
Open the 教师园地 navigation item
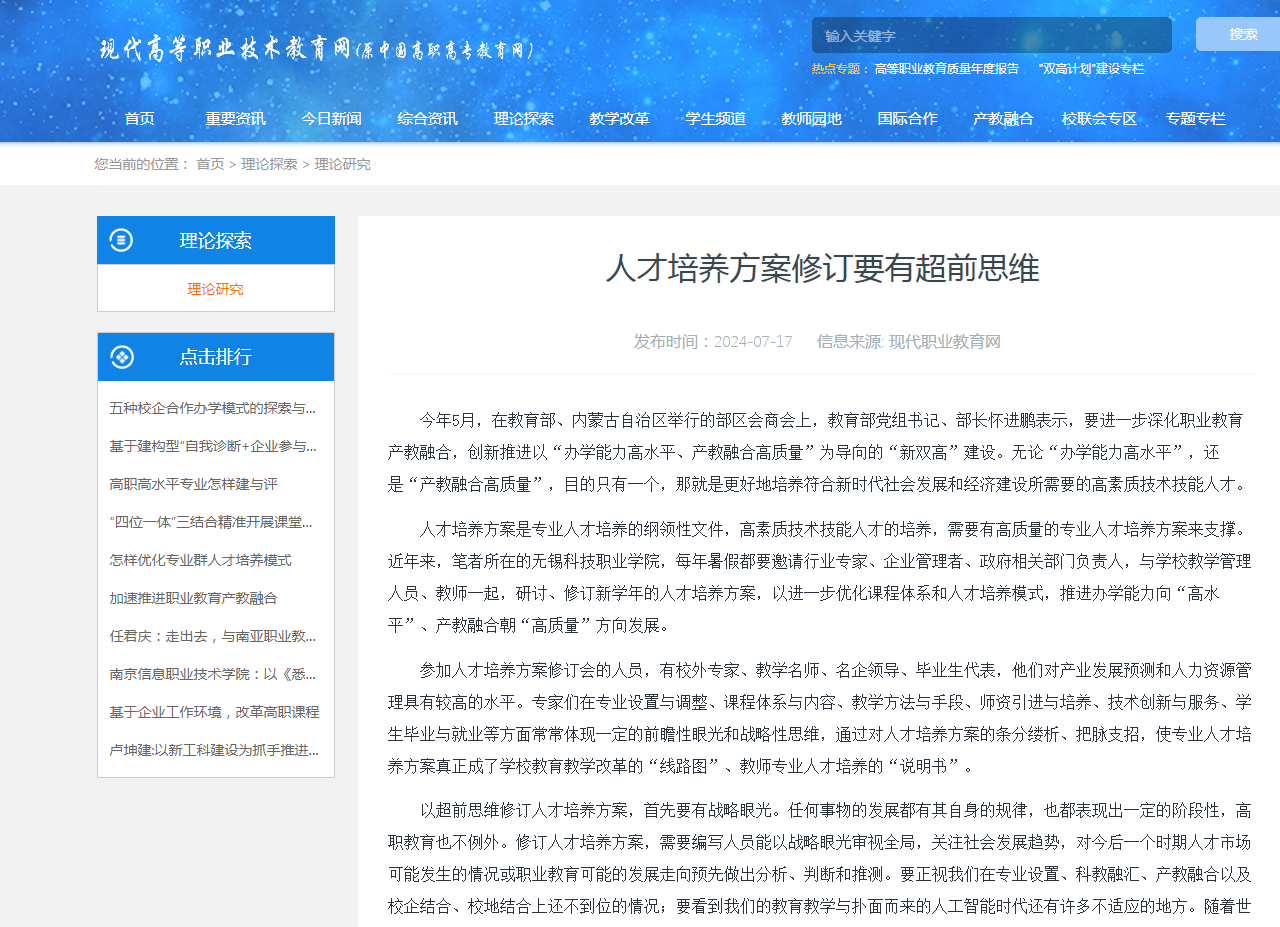pos(812,118)
